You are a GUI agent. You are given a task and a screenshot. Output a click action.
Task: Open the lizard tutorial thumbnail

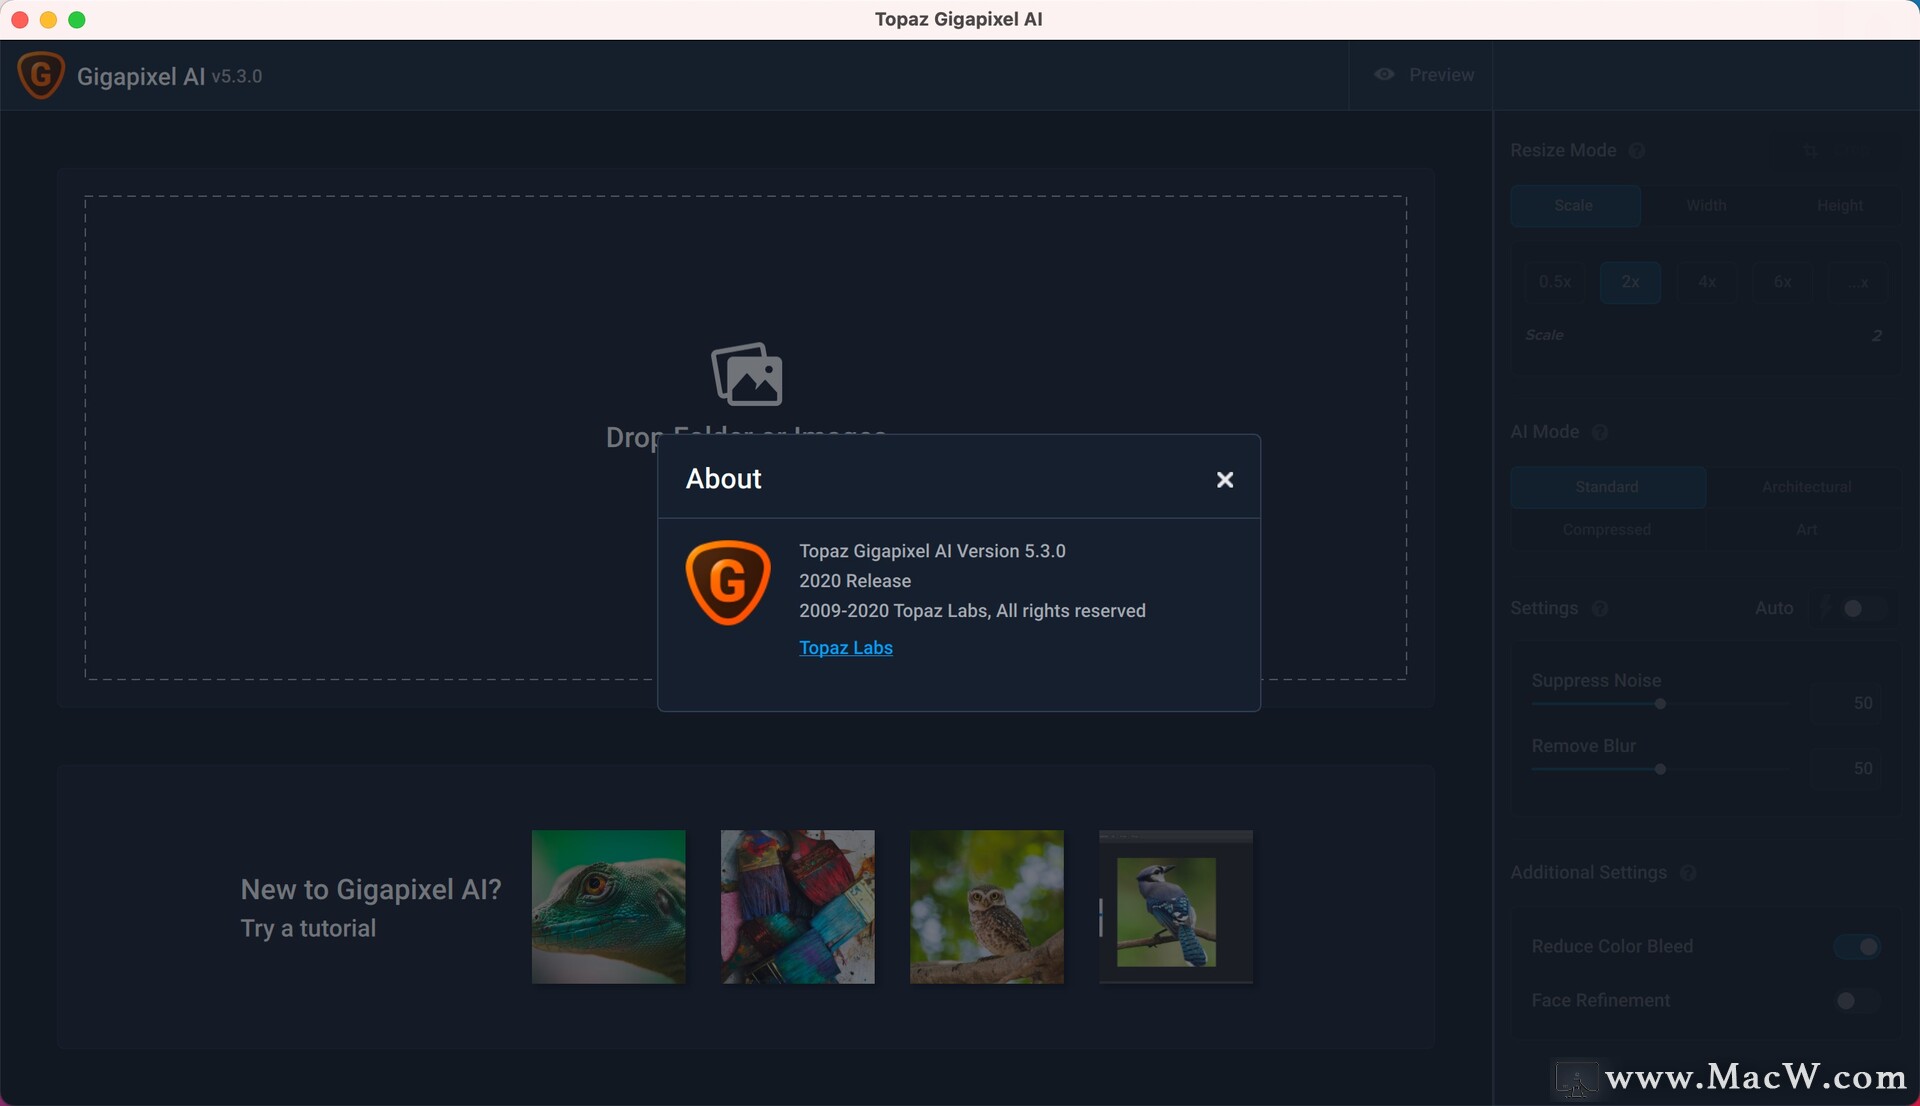click(x=609, y=907)
